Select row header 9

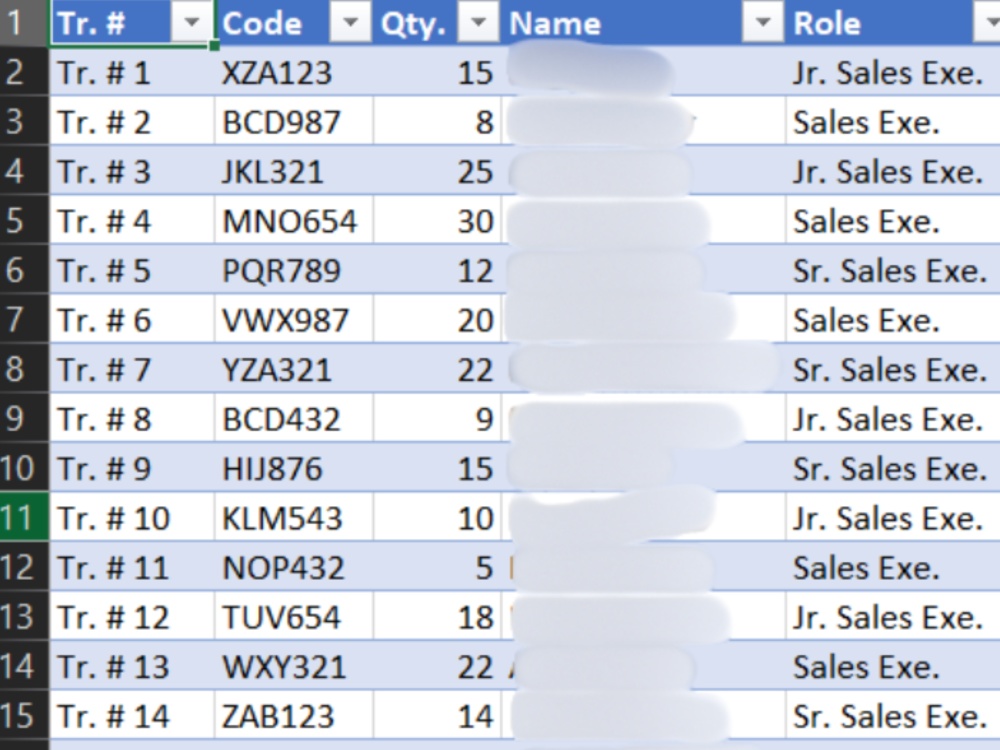click(24, 418)
